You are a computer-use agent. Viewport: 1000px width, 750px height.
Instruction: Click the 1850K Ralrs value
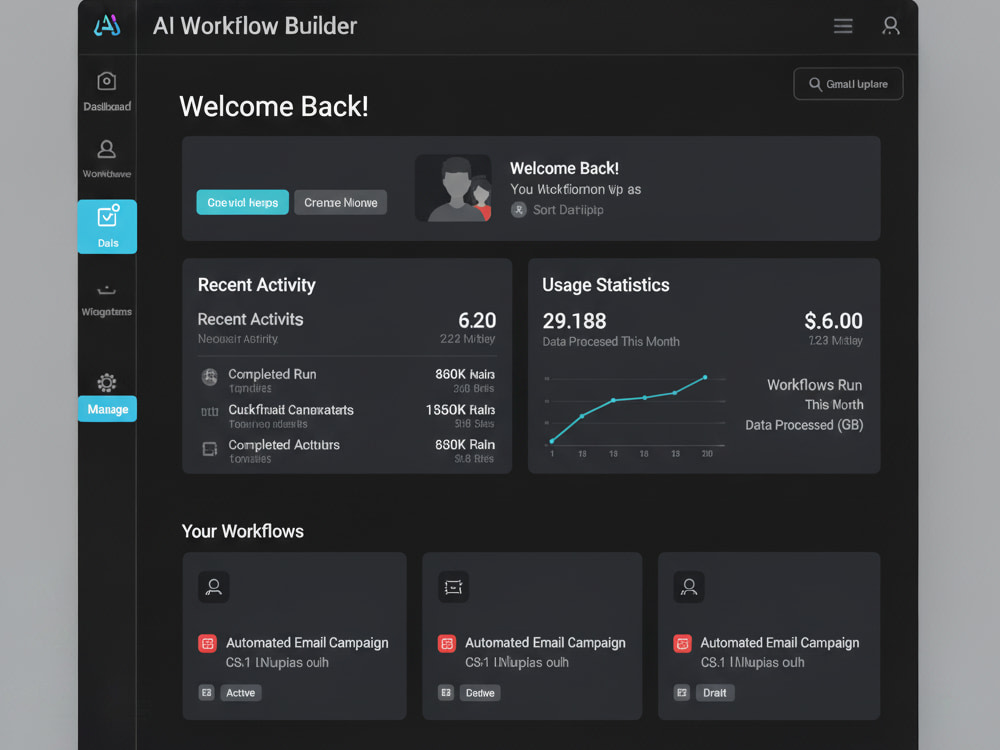point(460,410)
